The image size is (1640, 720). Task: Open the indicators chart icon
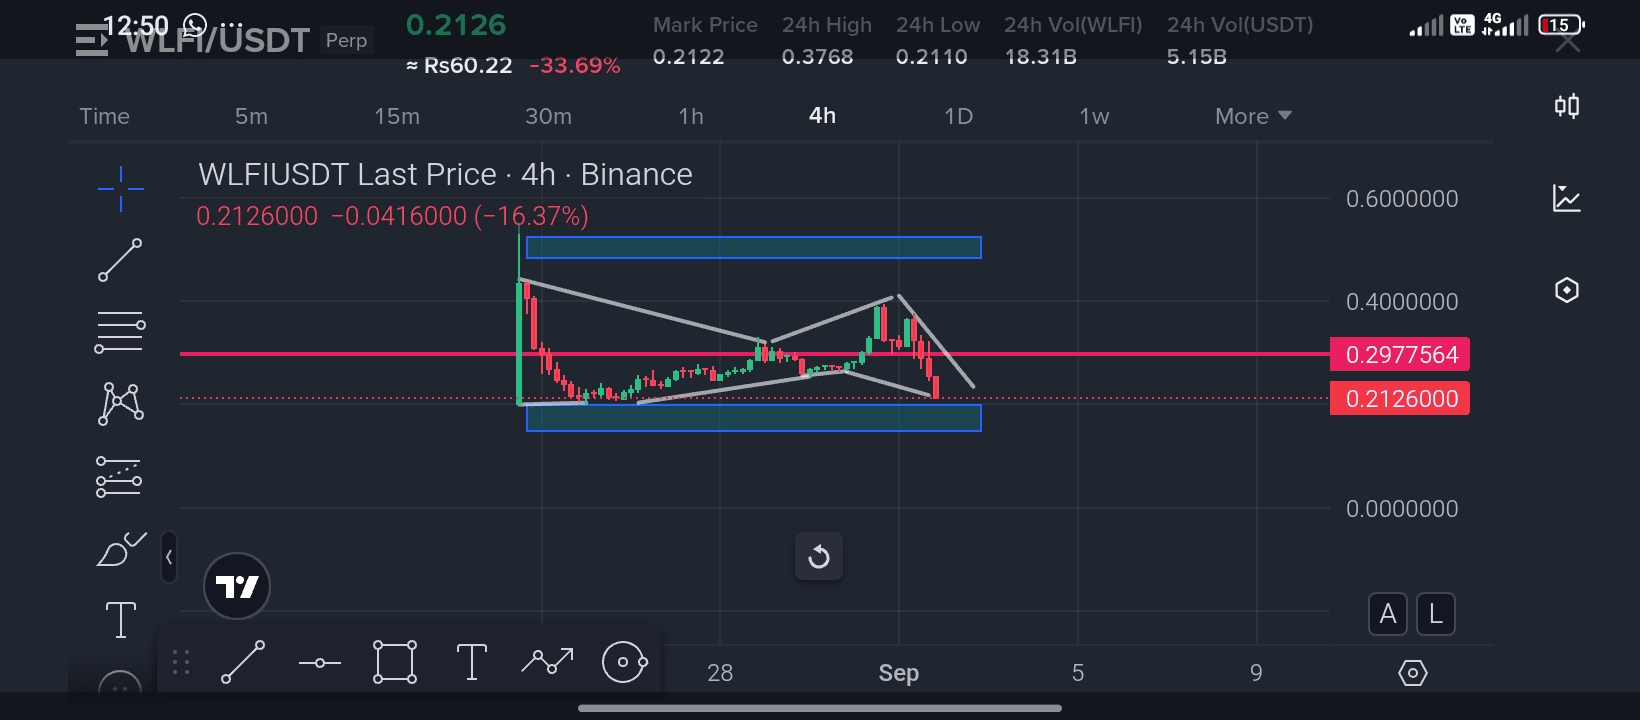coord(1567,198)
